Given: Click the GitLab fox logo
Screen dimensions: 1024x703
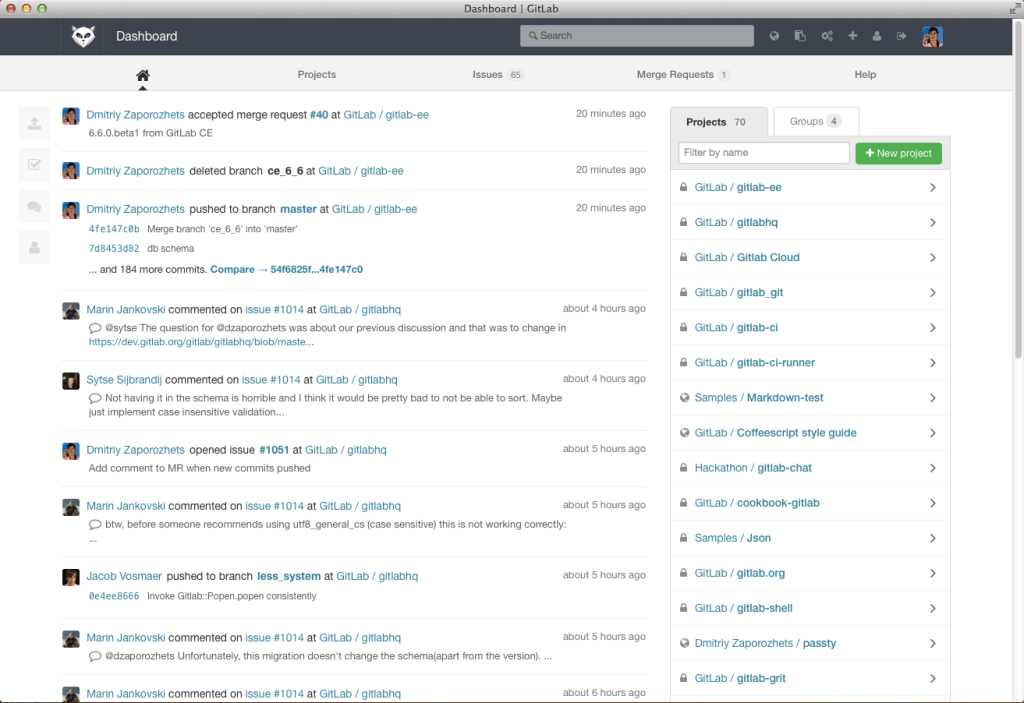Looking at the screenshot, I should (83, 36).
